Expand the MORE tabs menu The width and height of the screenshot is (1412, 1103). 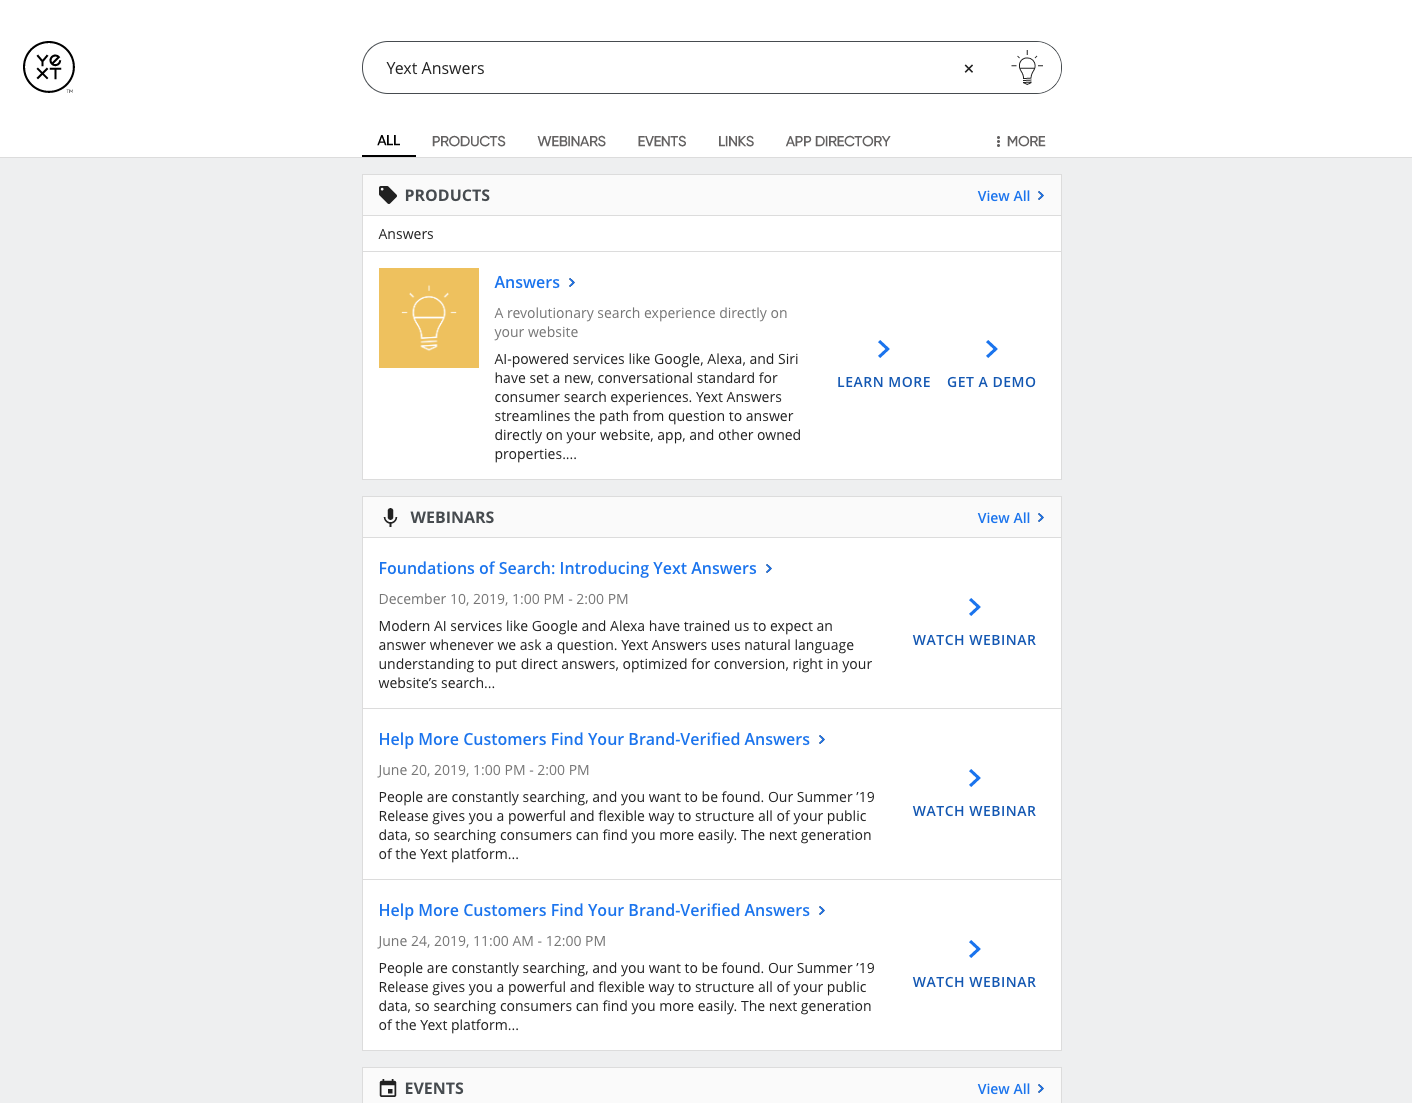point(1020,141)
